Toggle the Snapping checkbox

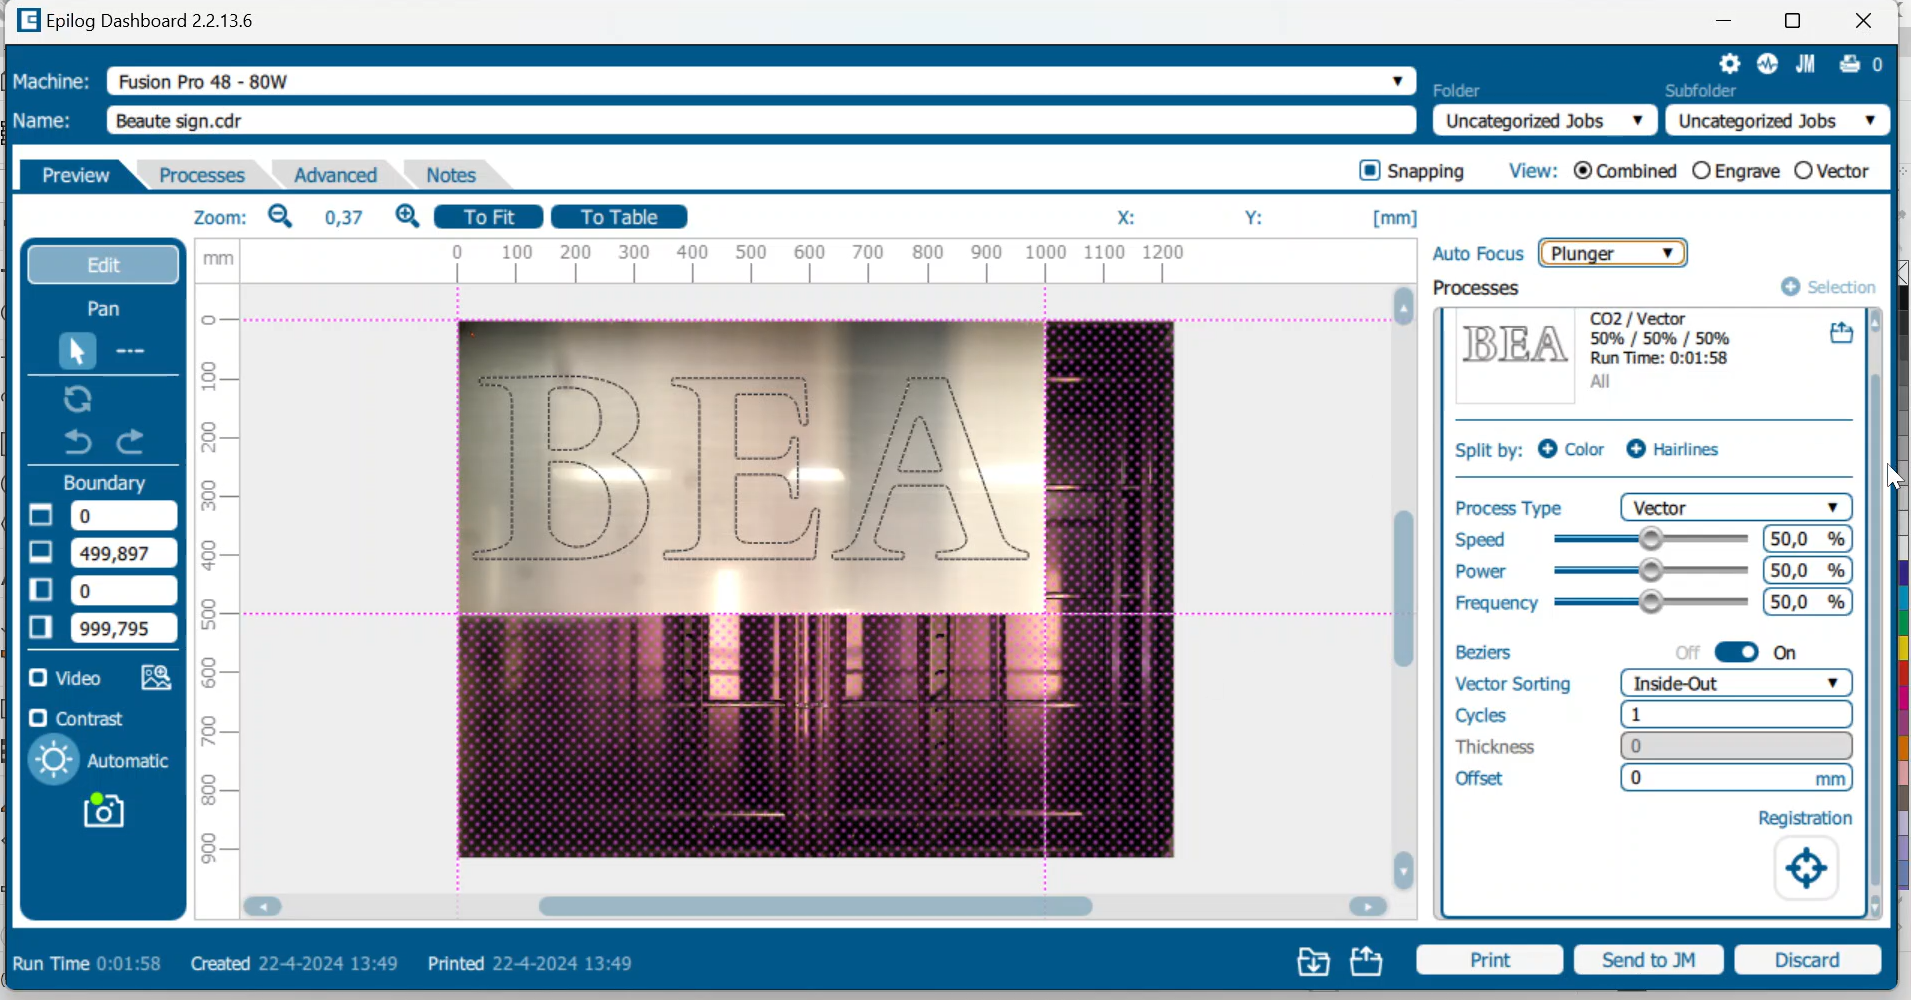[x=1370, y=171]
